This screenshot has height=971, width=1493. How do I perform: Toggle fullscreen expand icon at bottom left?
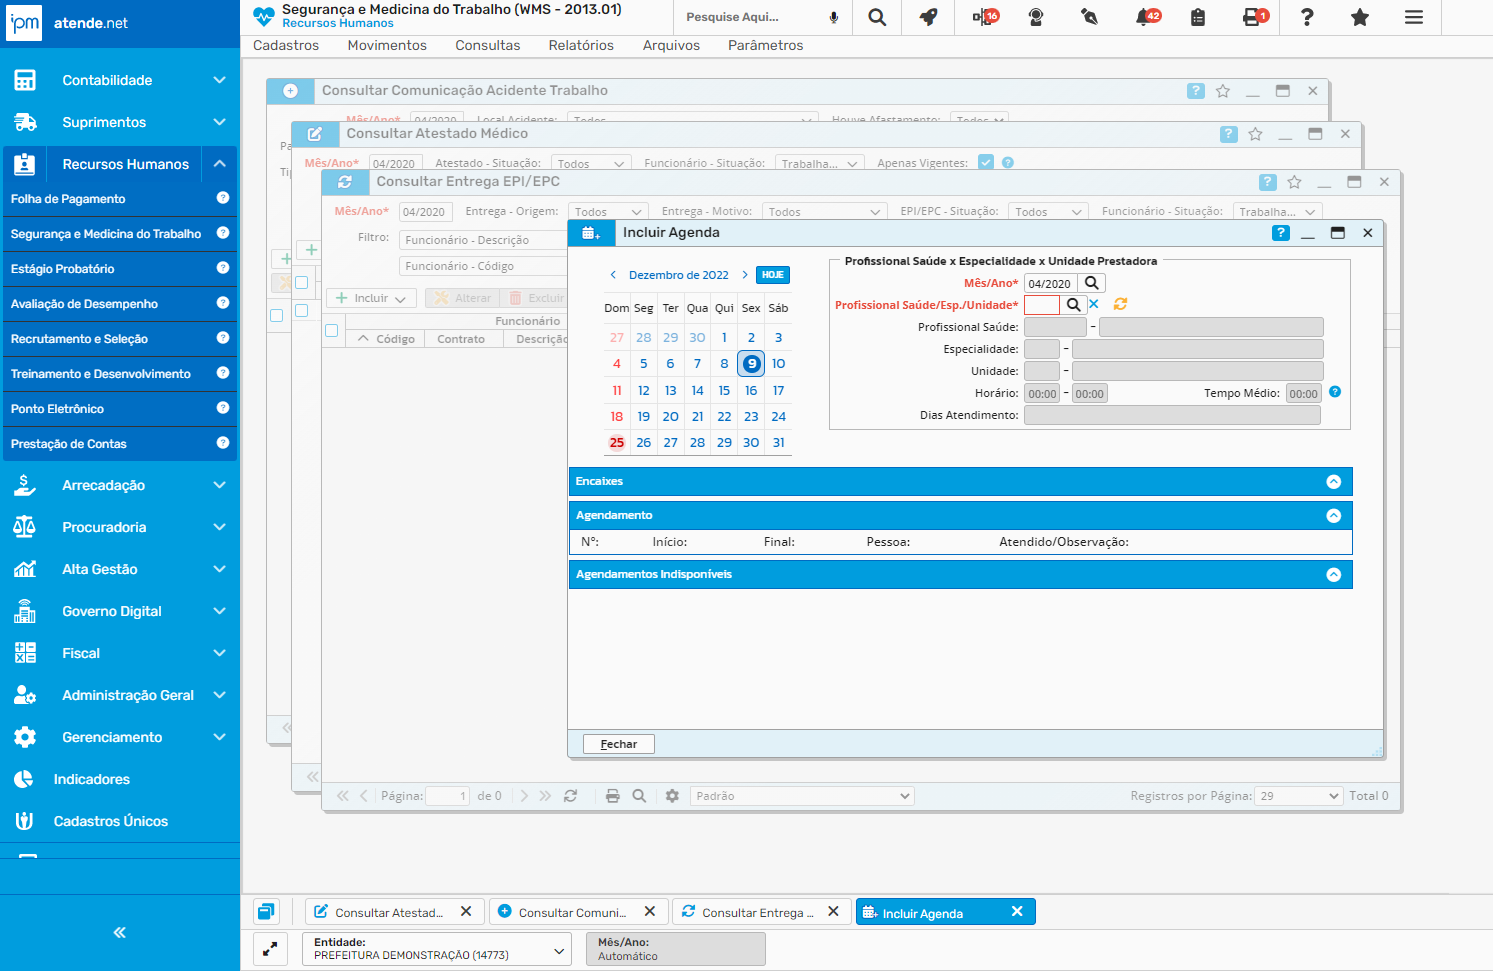click(270, 949)
